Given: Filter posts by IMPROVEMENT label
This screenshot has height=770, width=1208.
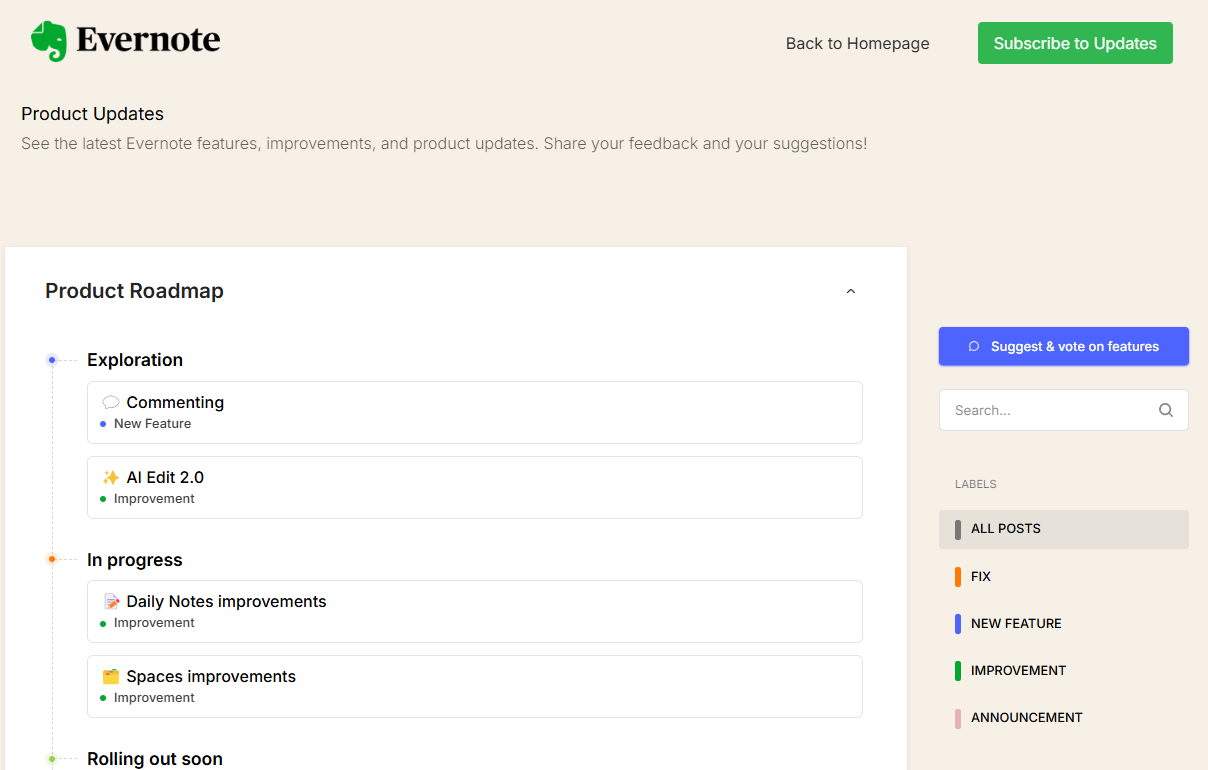Looking at the screenshot, I should point(1064,670).
